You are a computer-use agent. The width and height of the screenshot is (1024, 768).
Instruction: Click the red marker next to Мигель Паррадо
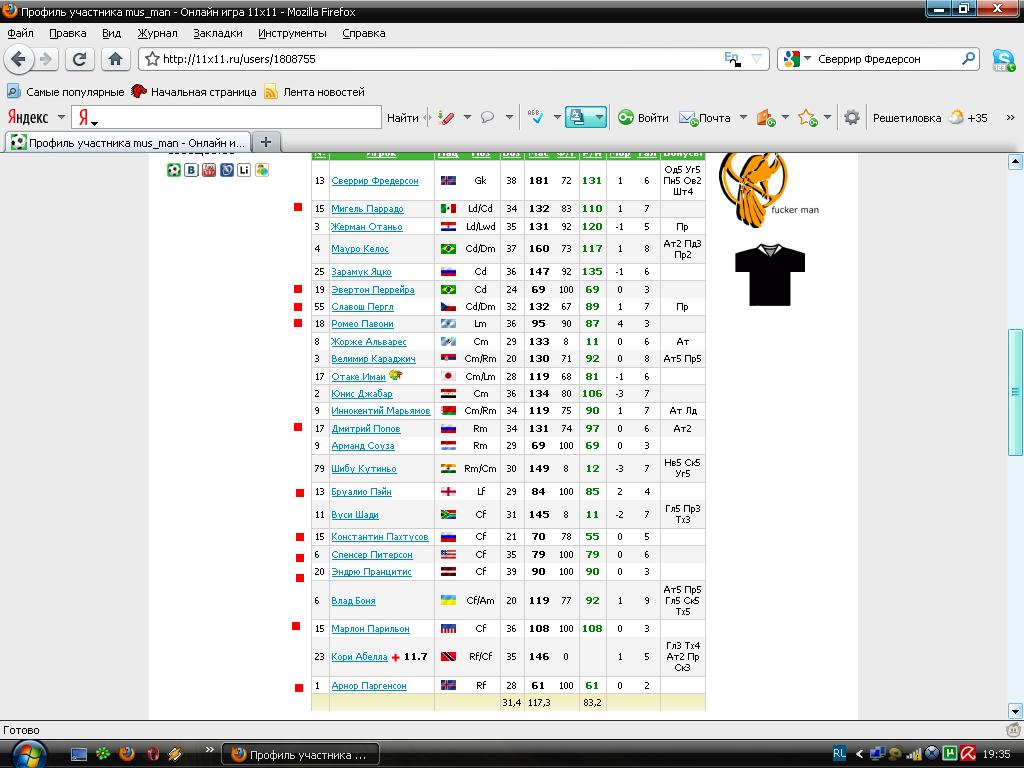click(x=298, y=208)
